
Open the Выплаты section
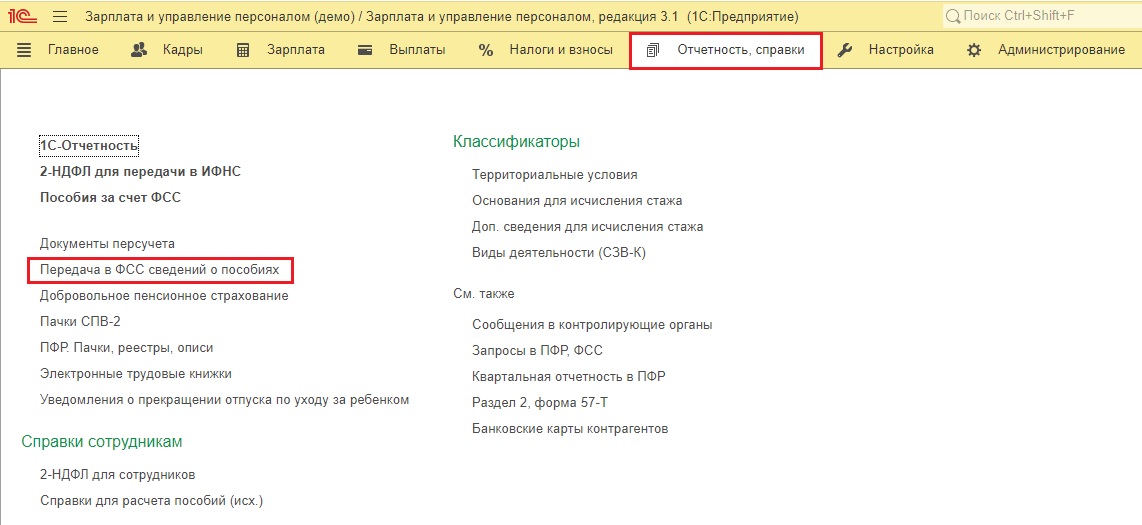click(x=417, y=50)
